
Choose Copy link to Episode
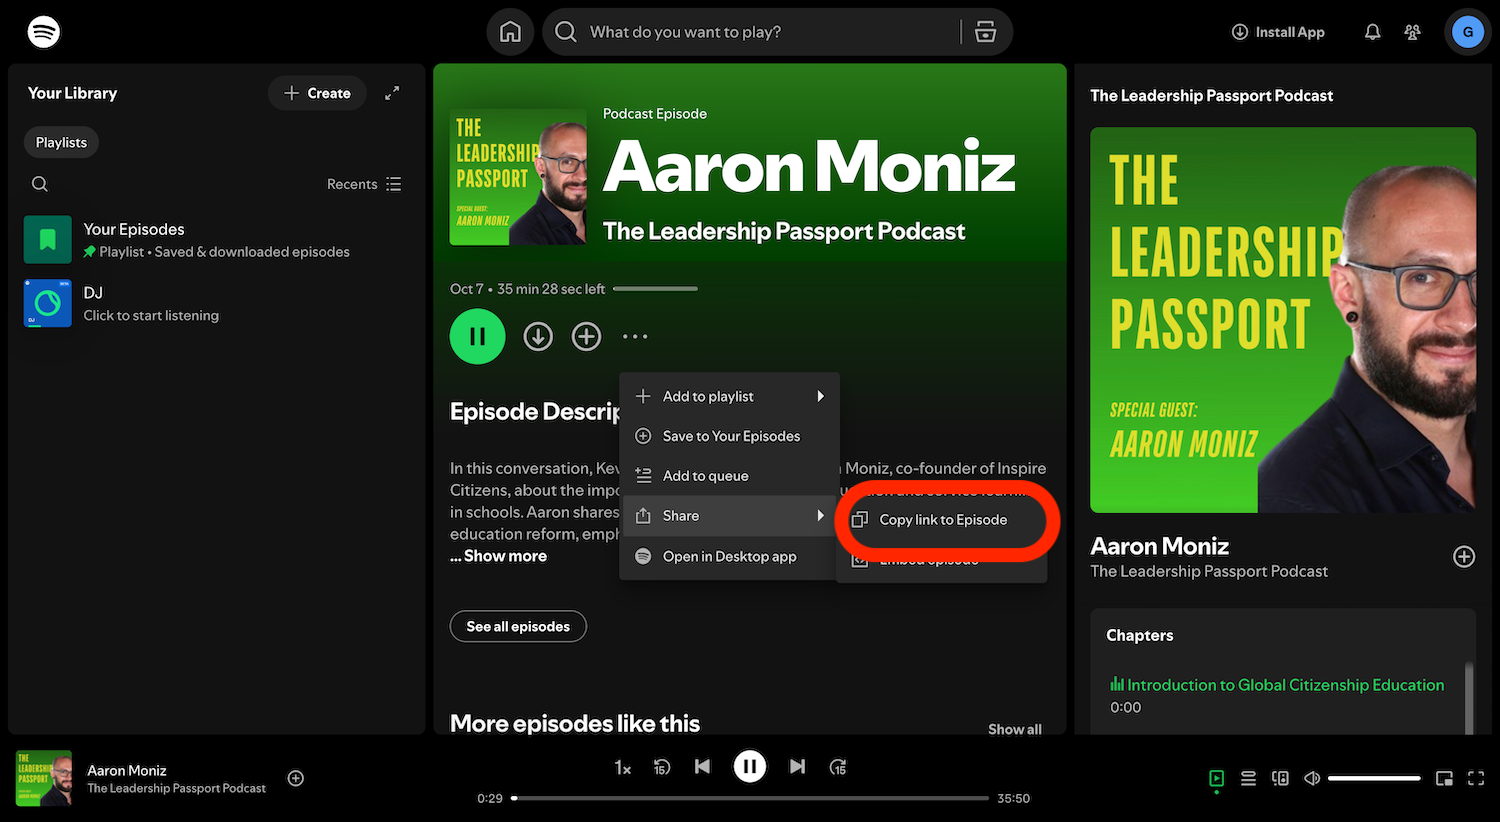coord(943,519)
